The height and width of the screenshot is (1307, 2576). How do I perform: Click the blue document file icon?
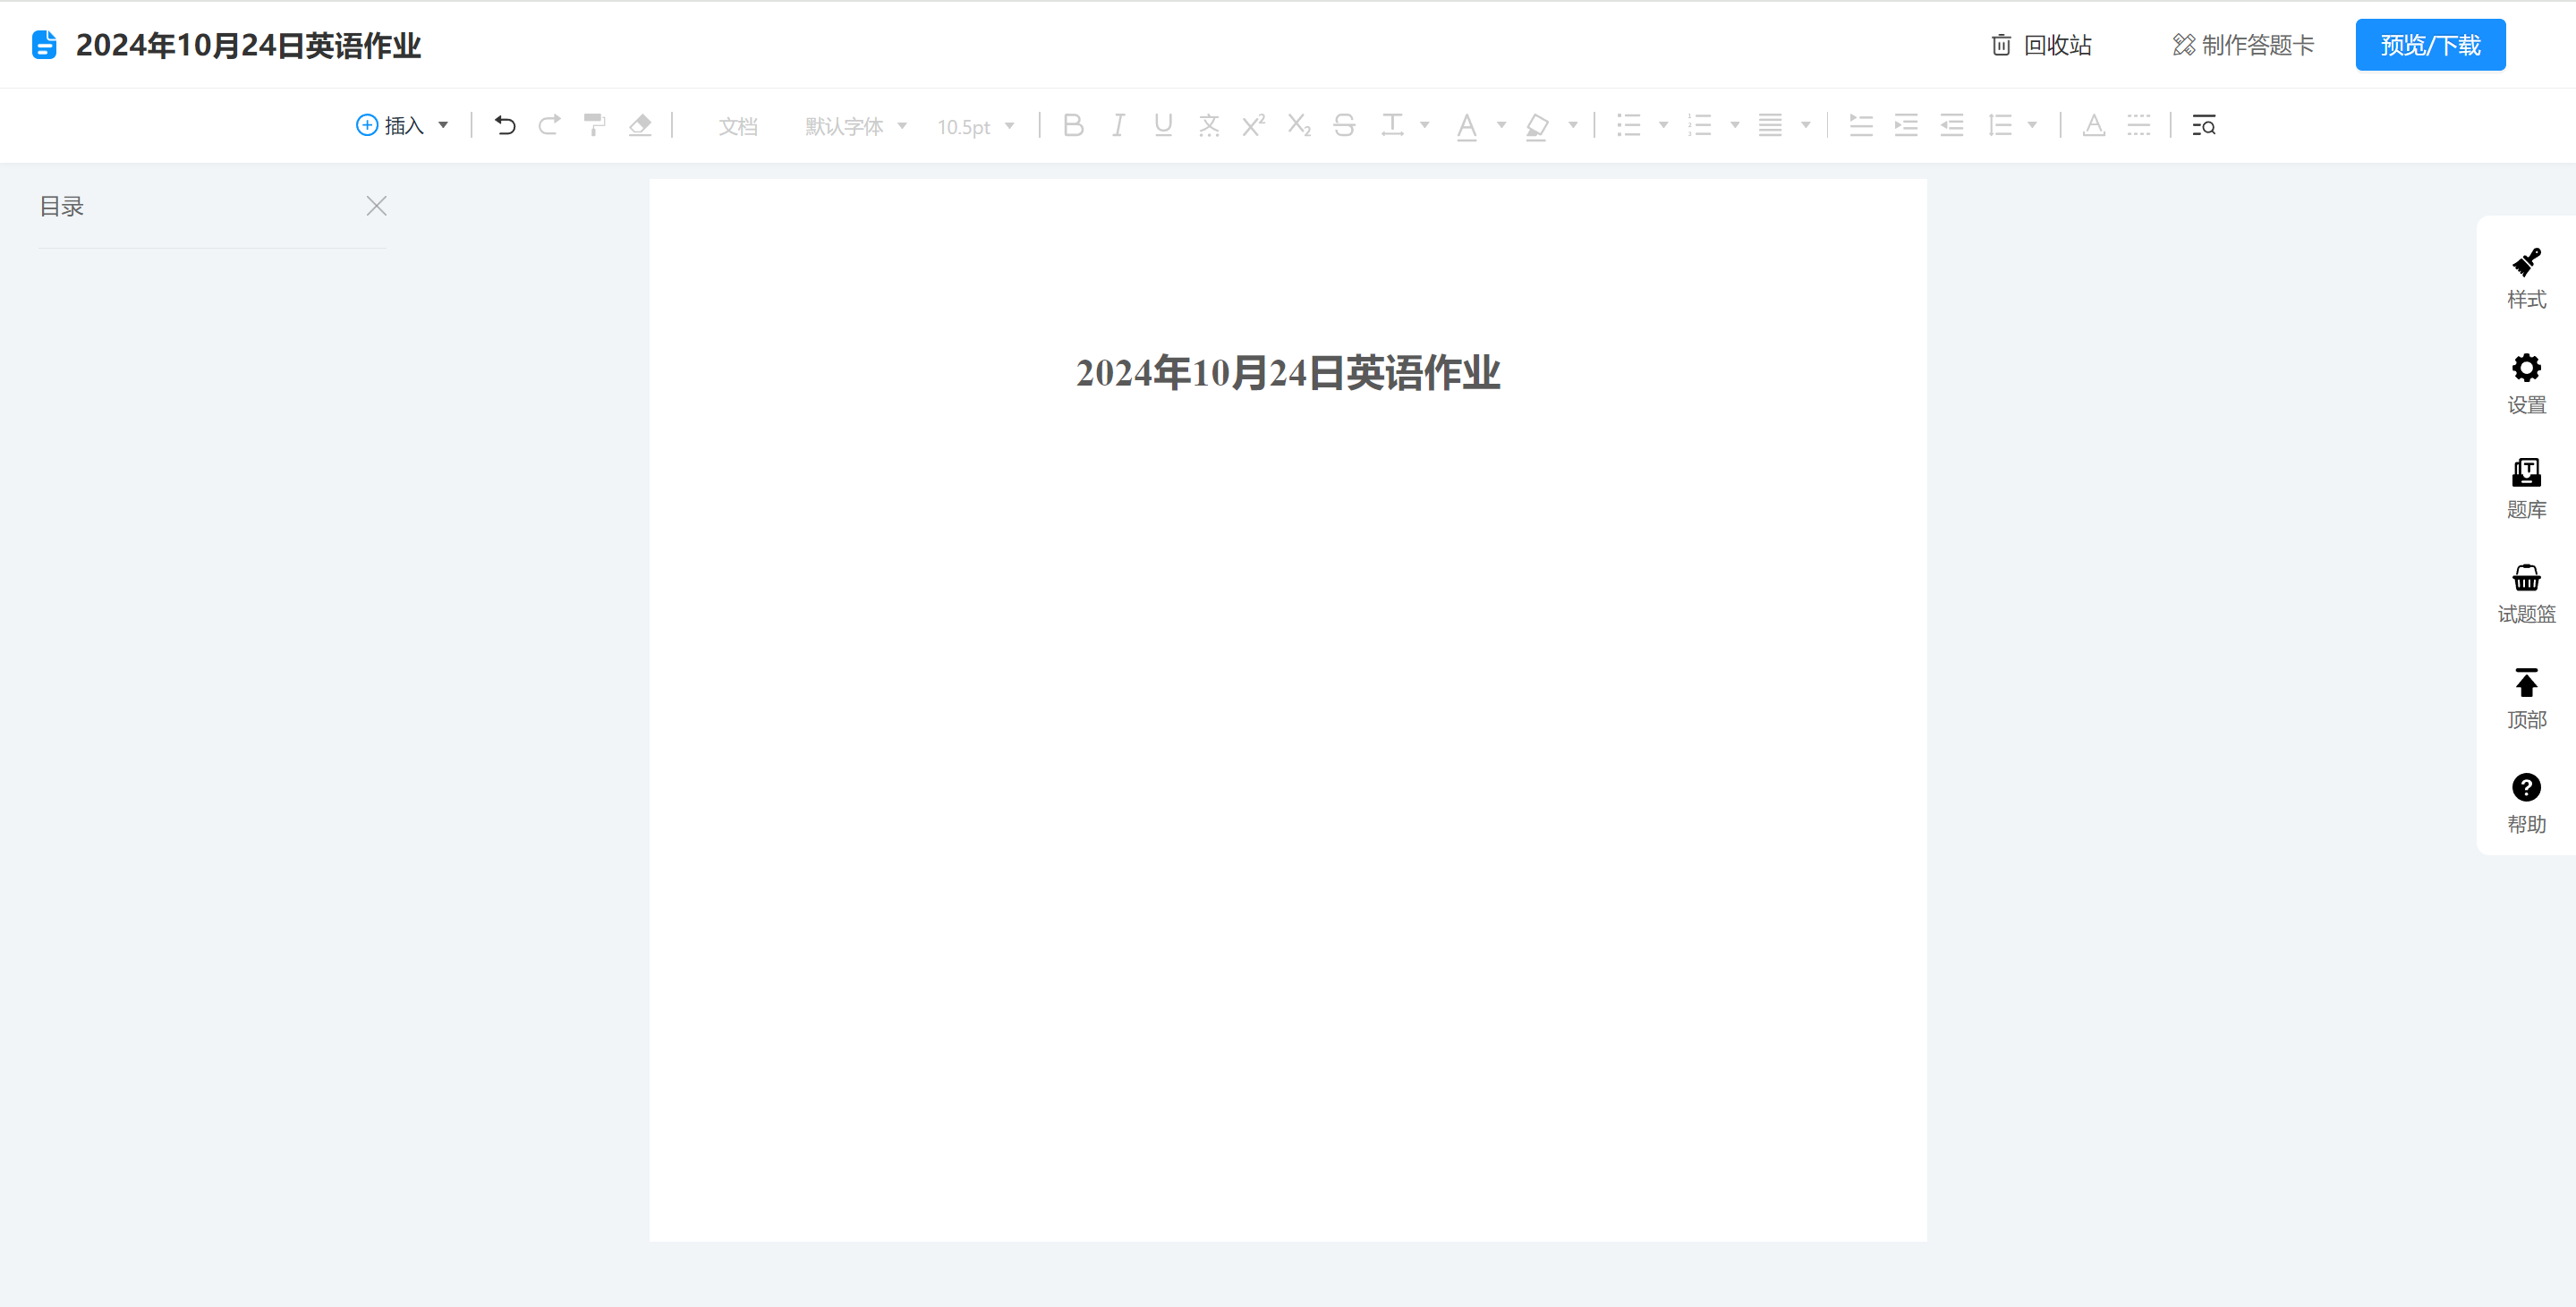(x=44, y=45)
